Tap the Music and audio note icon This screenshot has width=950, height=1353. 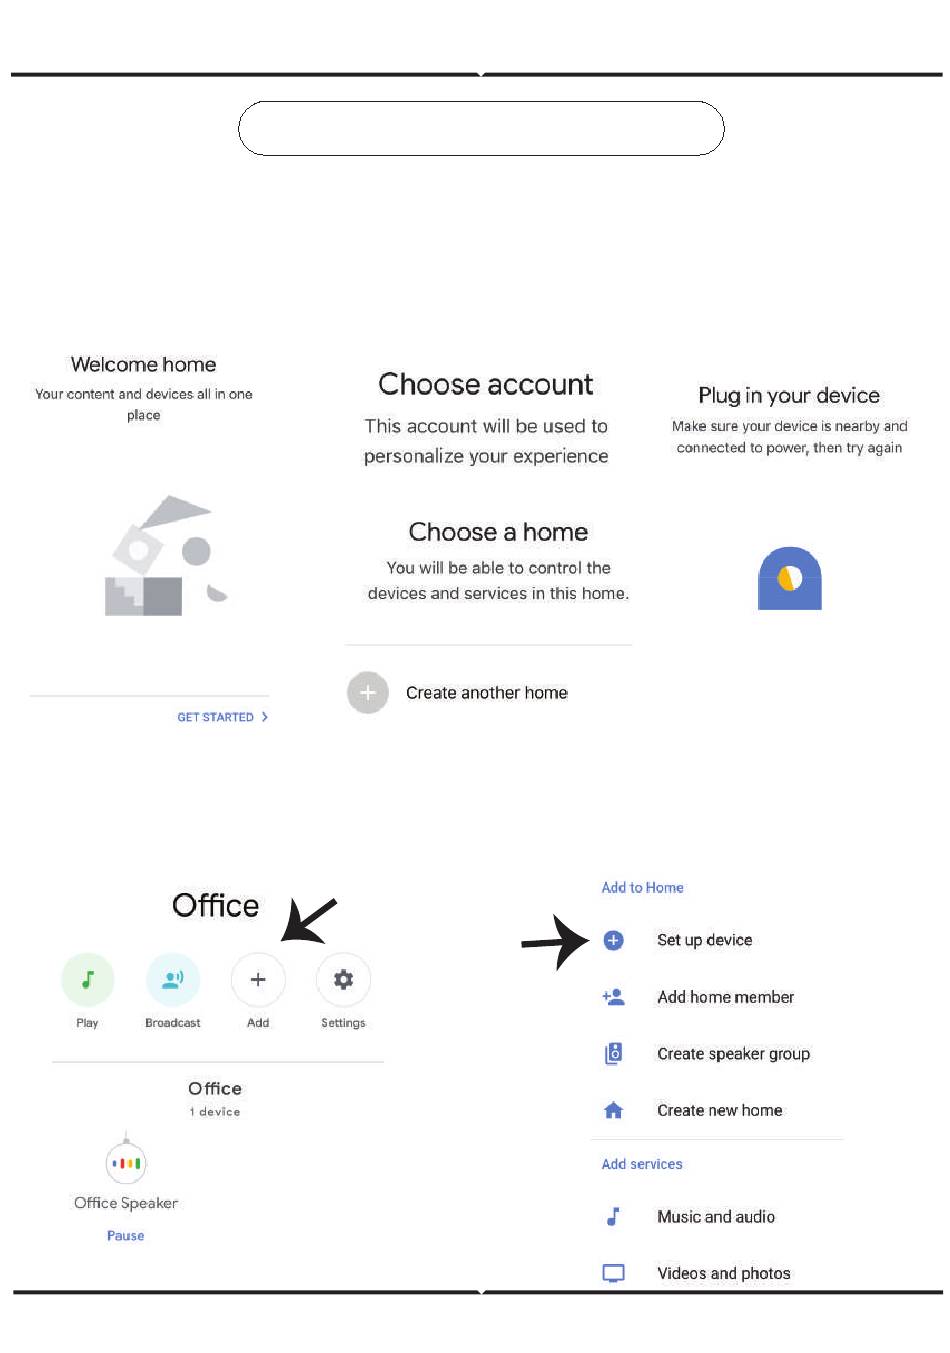[613, 1216]
